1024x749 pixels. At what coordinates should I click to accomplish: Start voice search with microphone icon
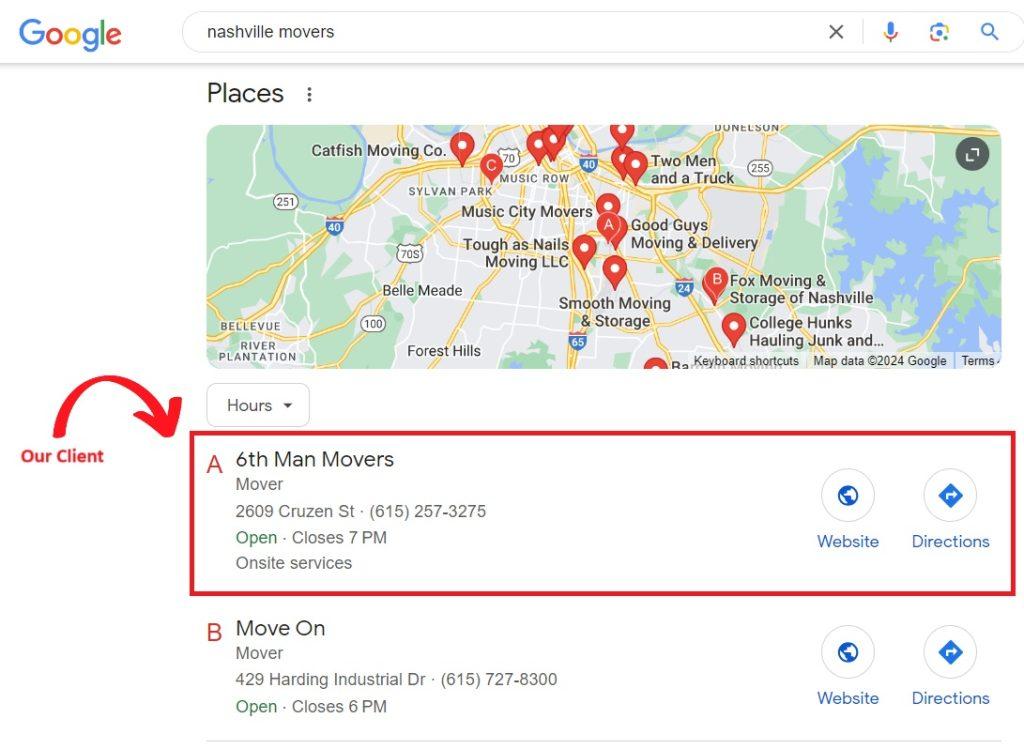(890, 32)
